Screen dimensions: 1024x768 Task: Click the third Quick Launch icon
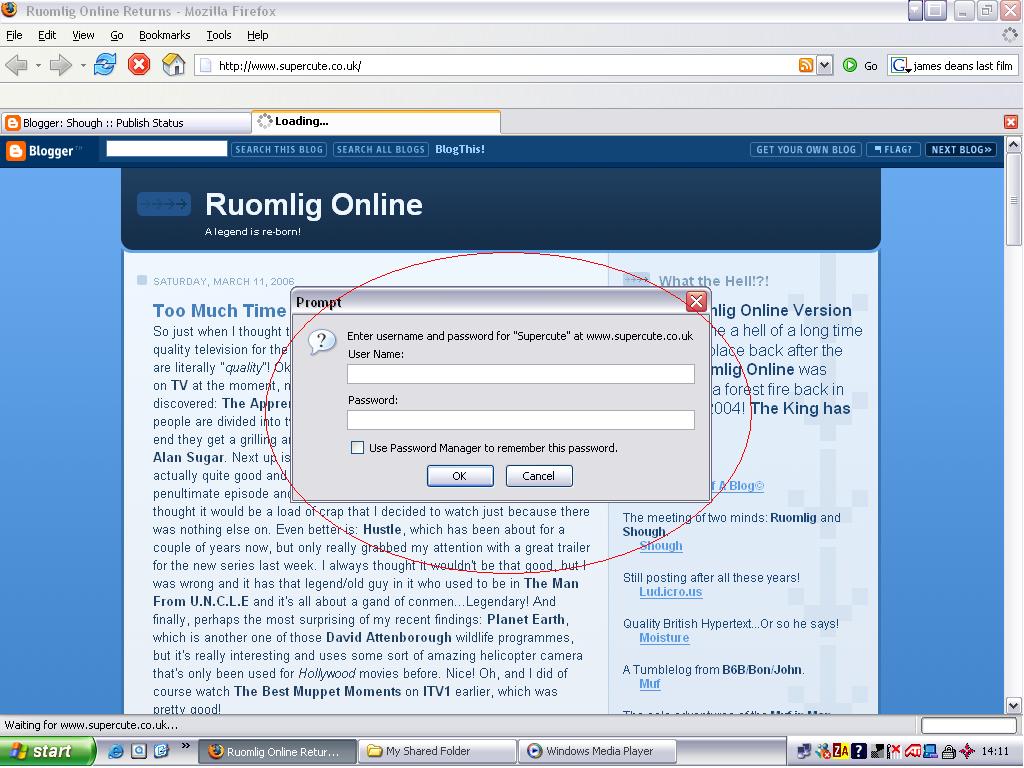(x=161, y=751)
